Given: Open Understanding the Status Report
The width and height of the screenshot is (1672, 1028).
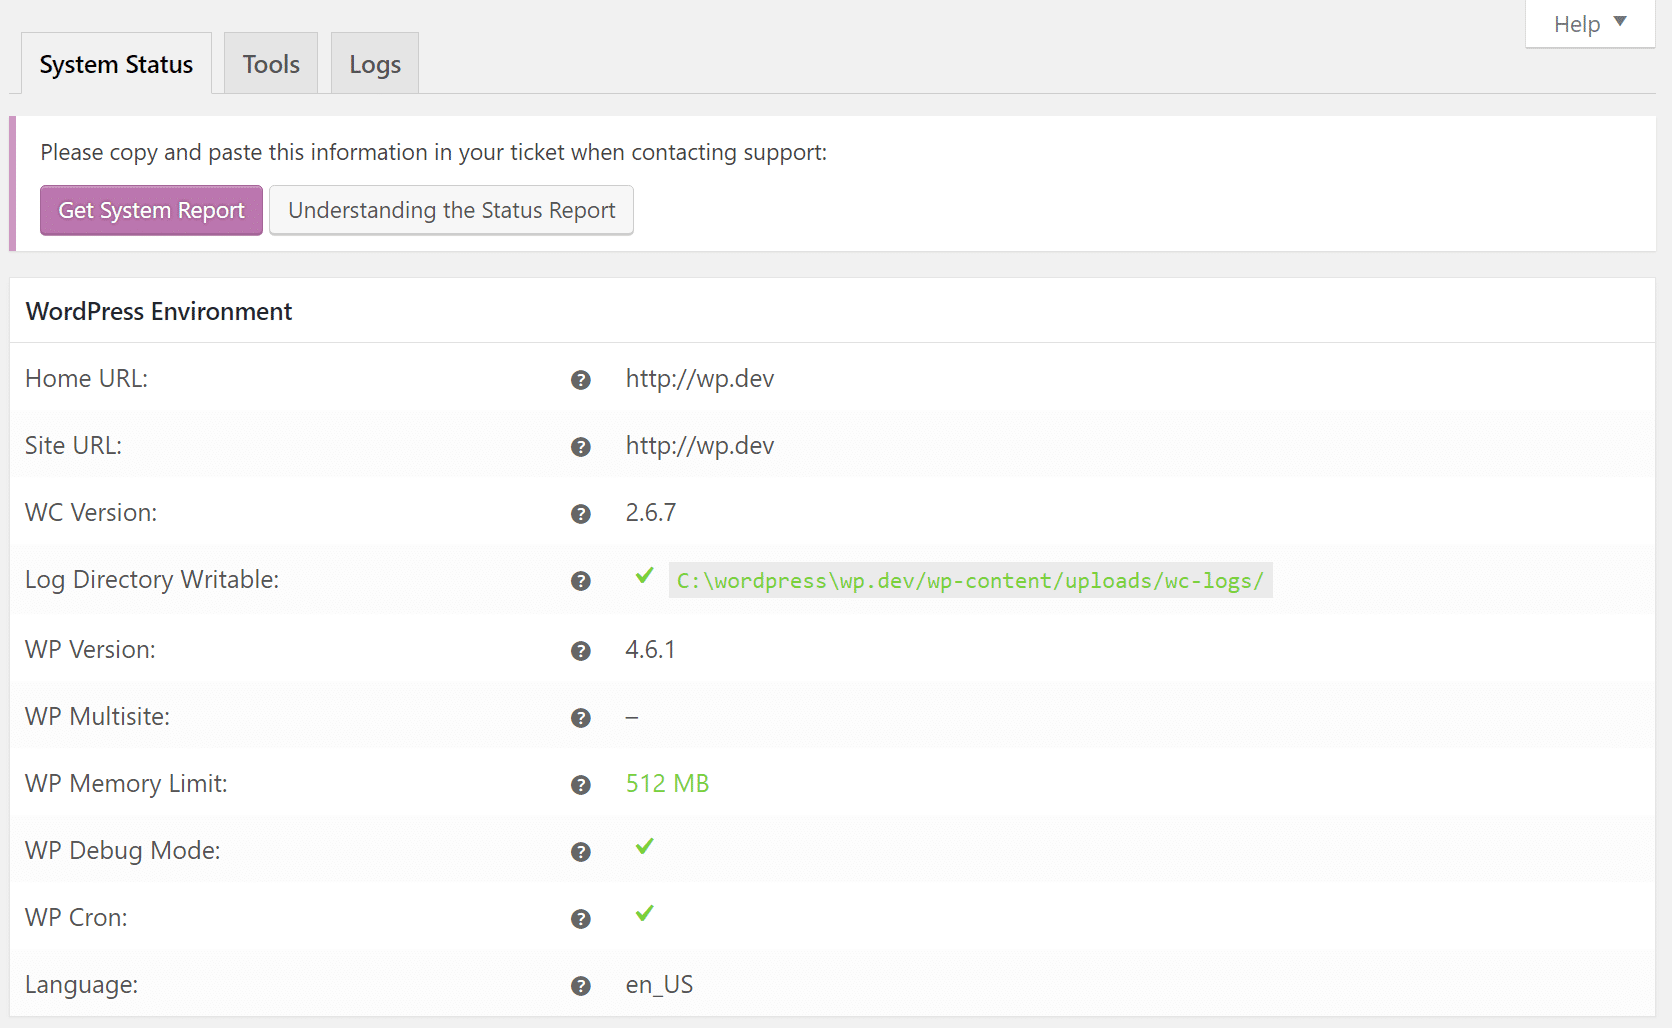Looking at the screenshot, I should [x=451, y=210].
